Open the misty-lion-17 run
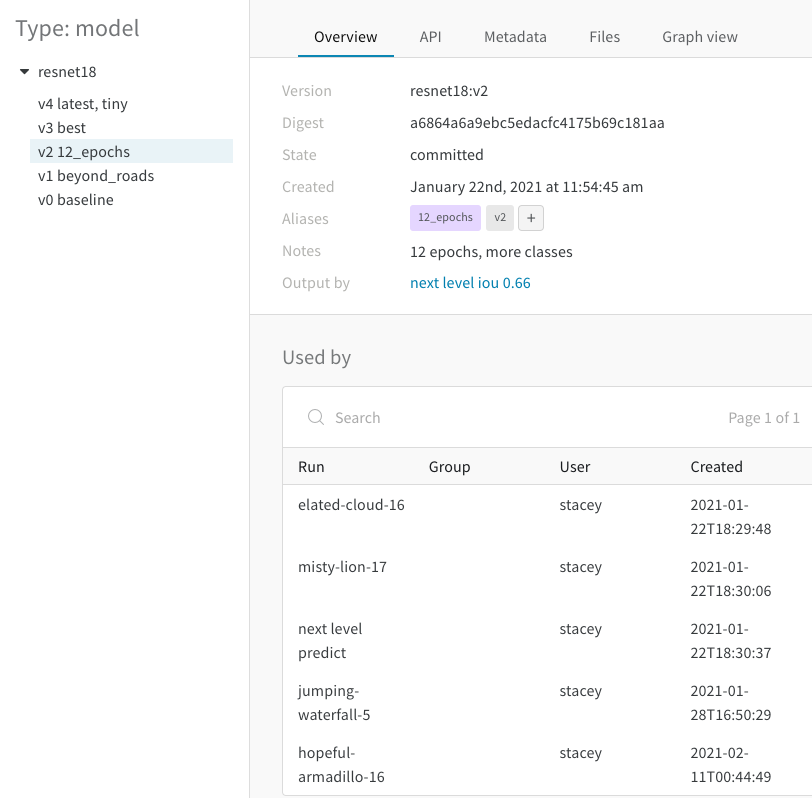The width and height of the screenshot is (812, 798). tap(342, 567)
